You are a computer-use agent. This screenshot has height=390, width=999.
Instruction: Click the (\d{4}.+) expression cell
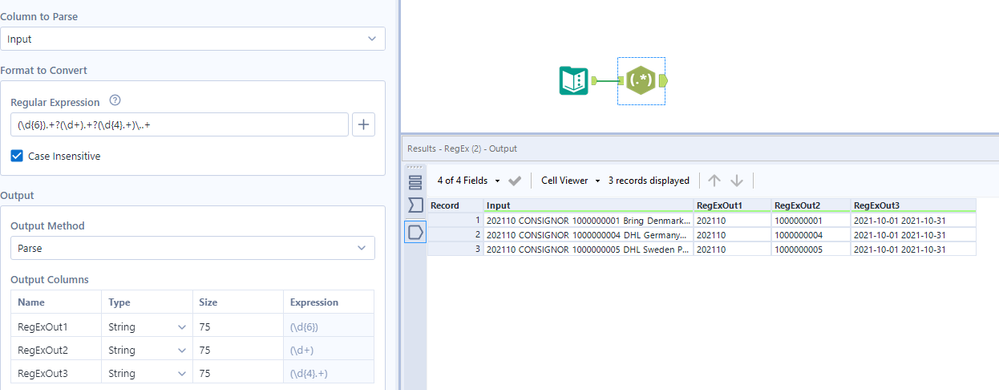point(328,373)
